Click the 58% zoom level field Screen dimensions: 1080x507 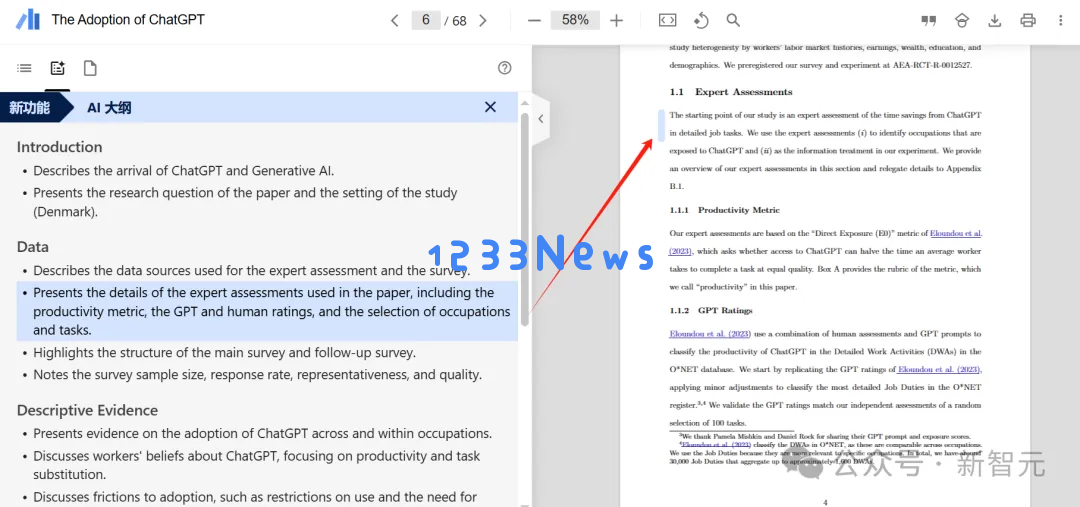(575, 20)
